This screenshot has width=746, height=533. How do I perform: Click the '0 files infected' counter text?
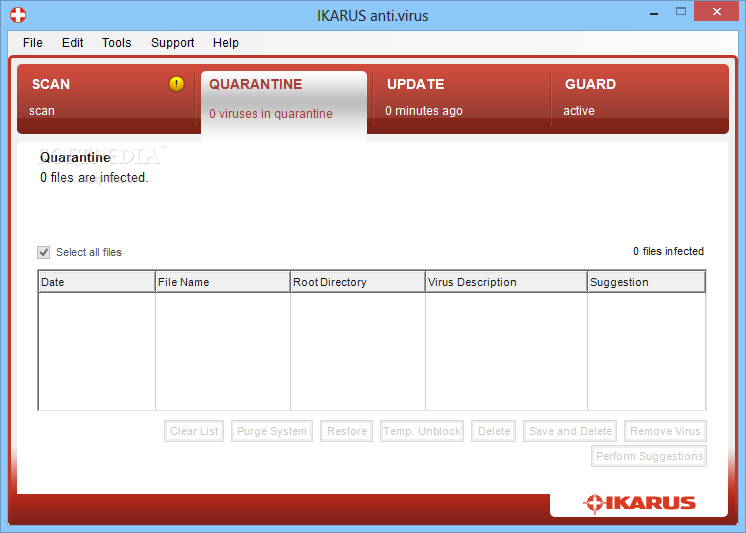coord(668,251)
